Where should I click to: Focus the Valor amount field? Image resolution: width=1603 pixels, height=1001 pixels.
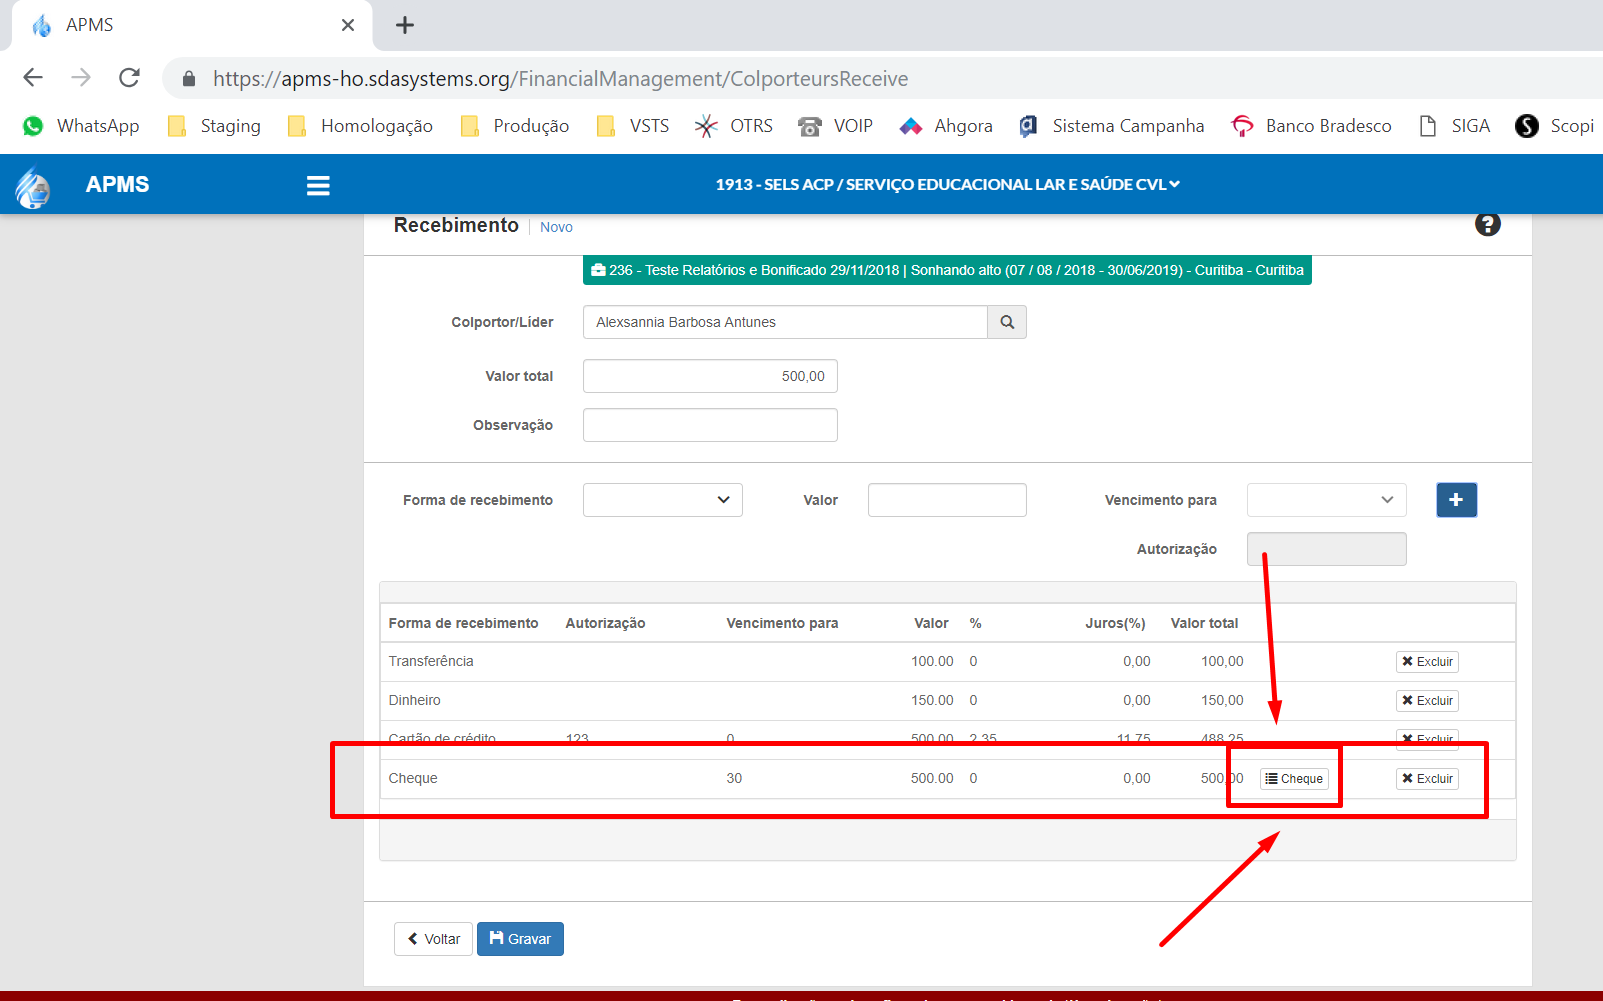[x=947, y=500]
